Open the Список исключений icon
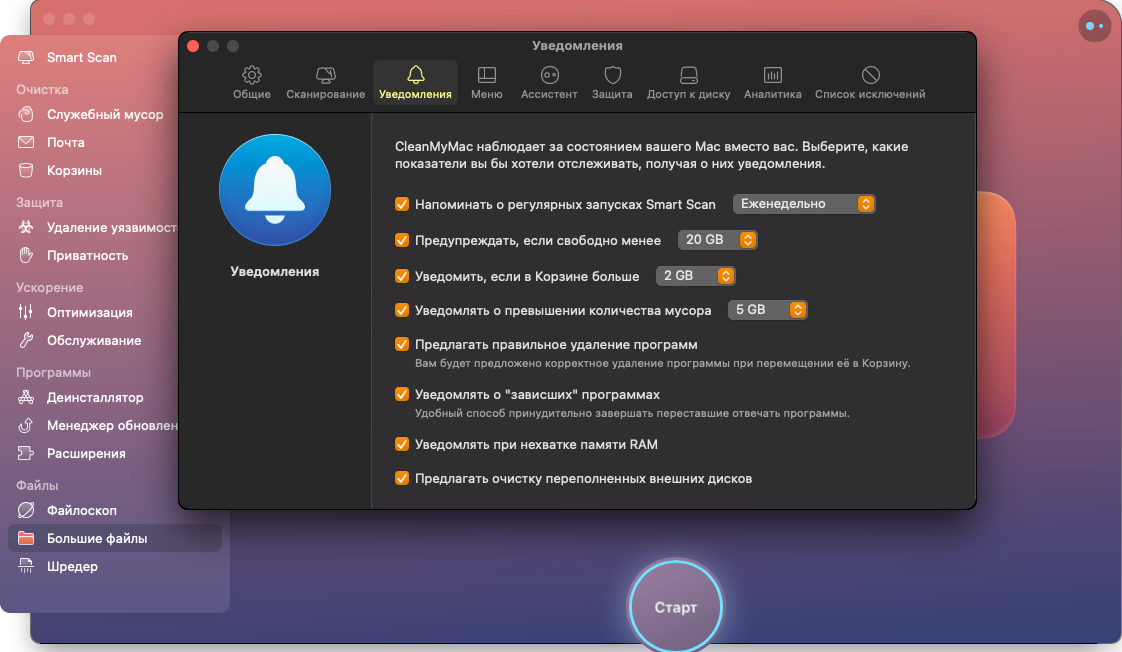The height and width of the screenshot is (652, 1122). click(870, 76)
